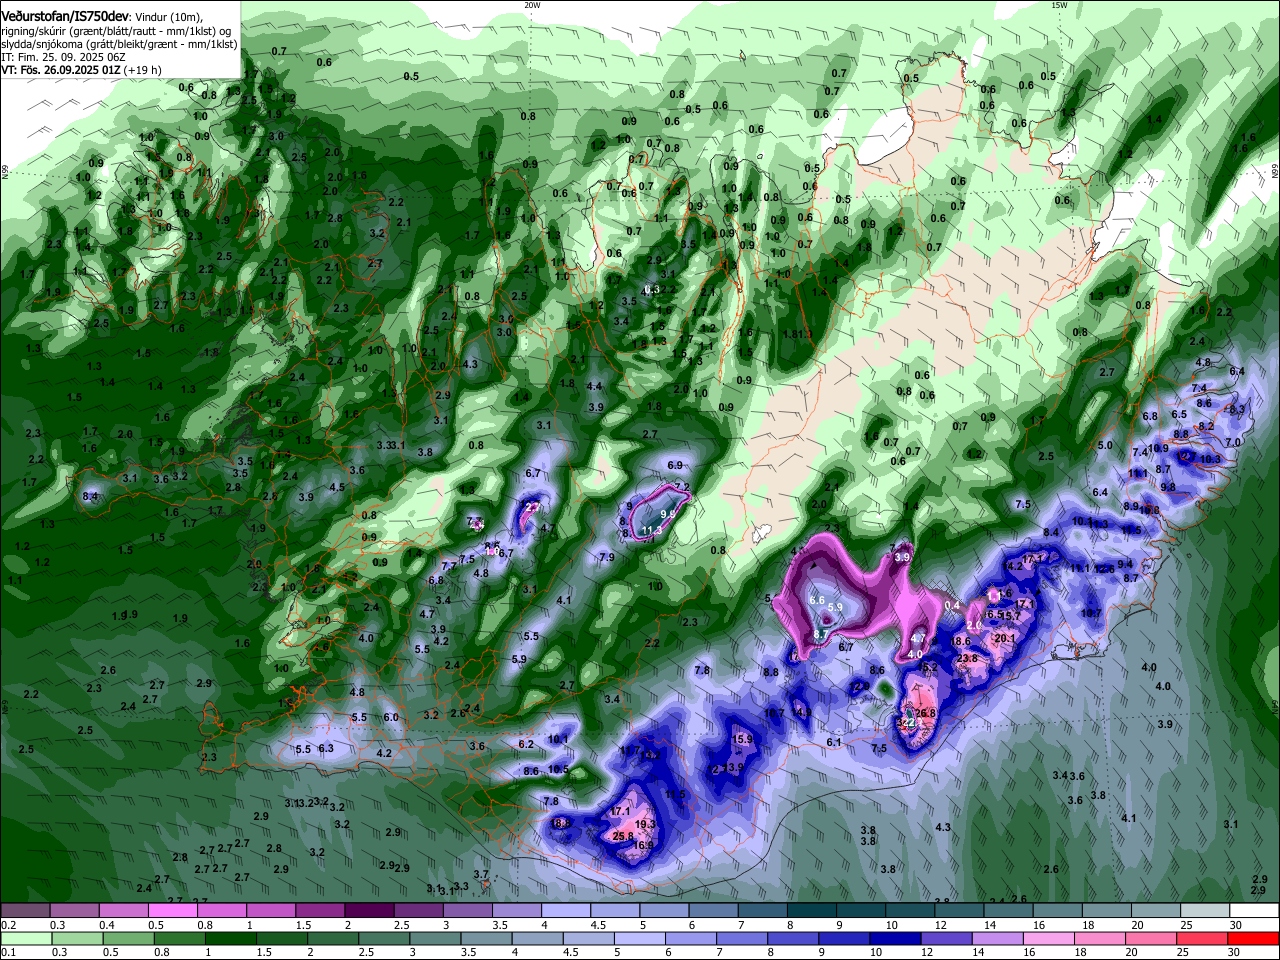Image resolution: width=1280 pixels, height=960 pixels.
Task: Click the bright pink 0.5 swatch in upper legend row
Action: 172,911
